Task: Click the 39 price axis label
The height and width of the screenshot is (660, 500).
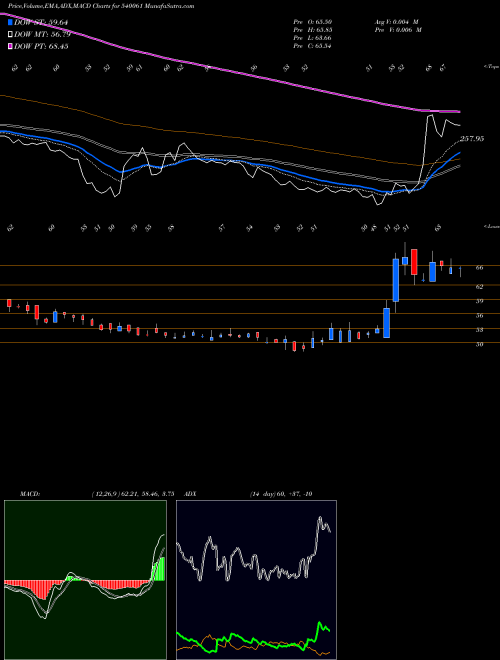Action: [479, 301]
